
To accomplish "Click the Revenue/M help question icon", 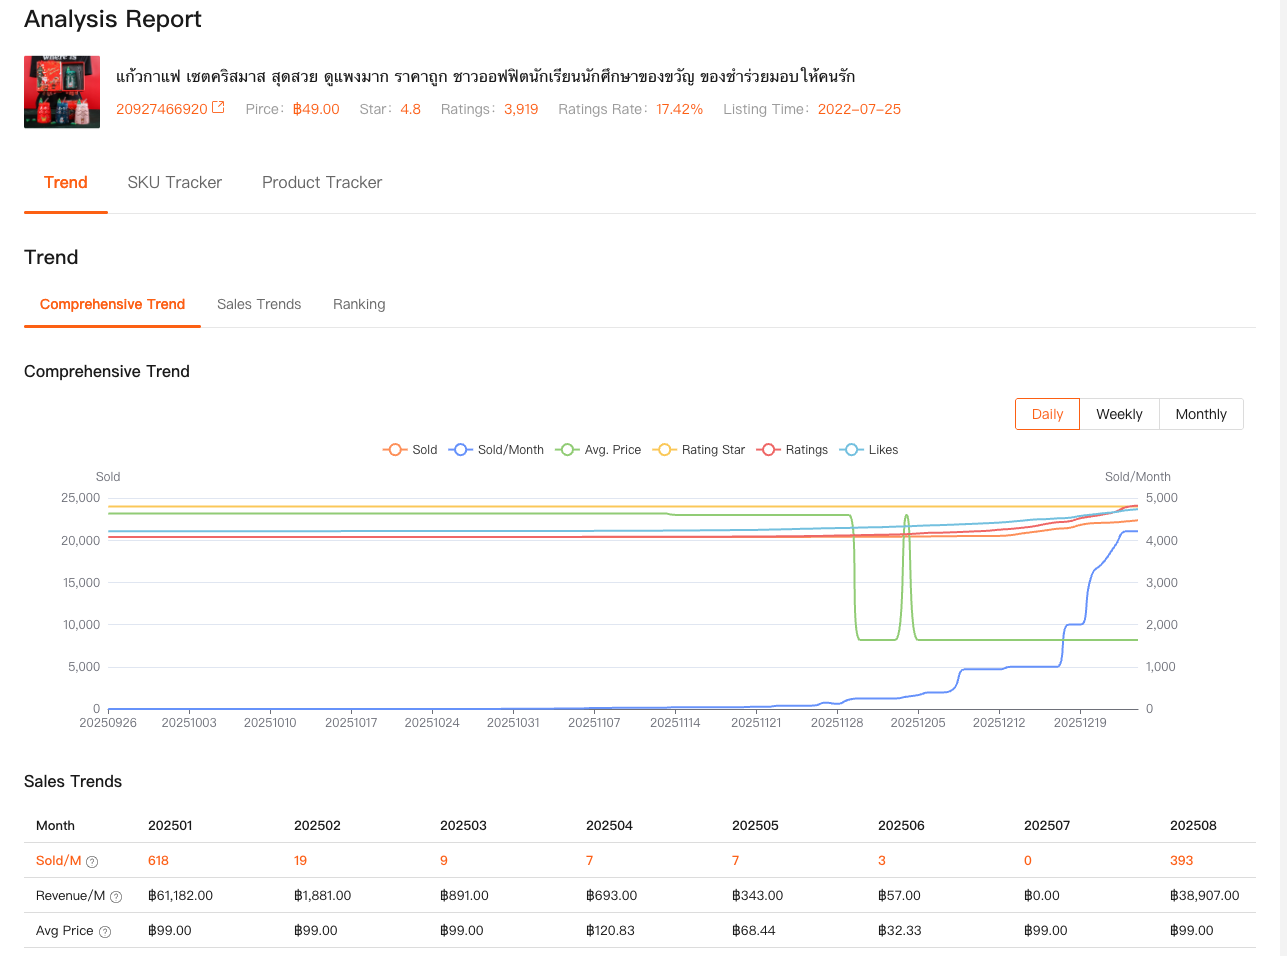I will click(x=116, y=897).
